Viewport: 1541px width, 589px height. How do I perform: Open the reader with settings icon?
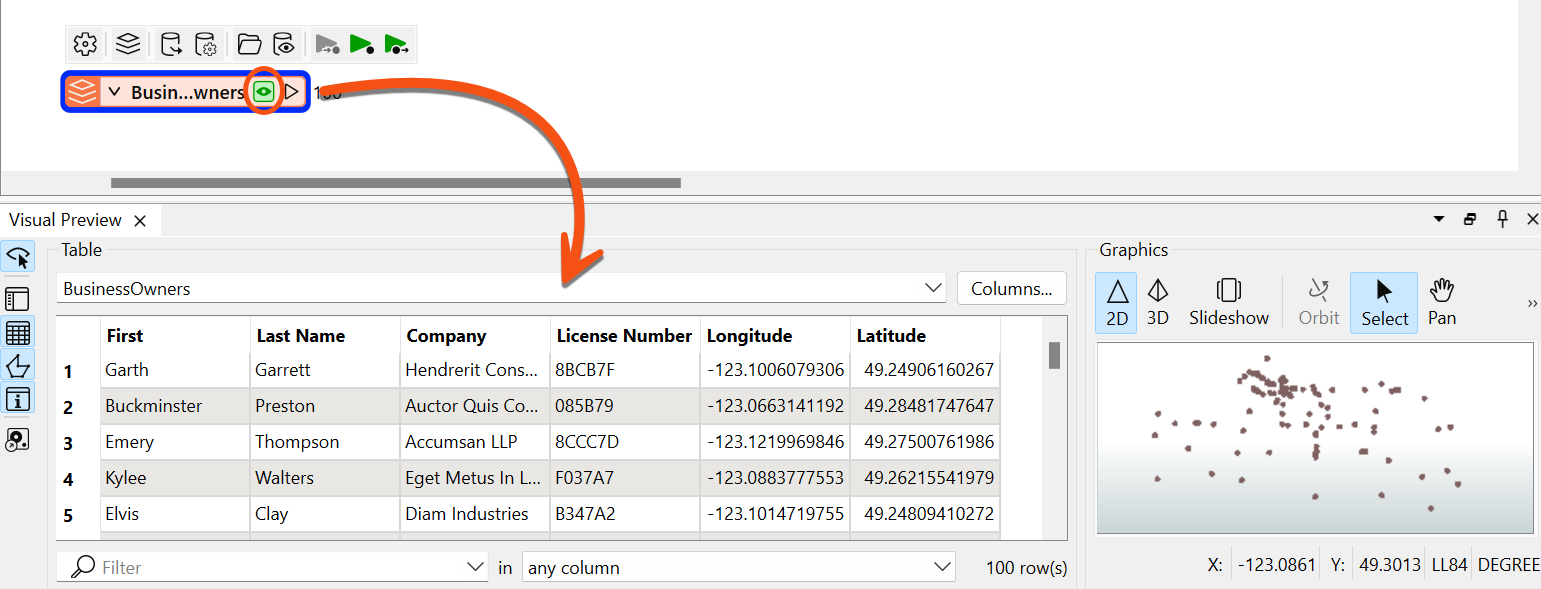tap(206, 44)
